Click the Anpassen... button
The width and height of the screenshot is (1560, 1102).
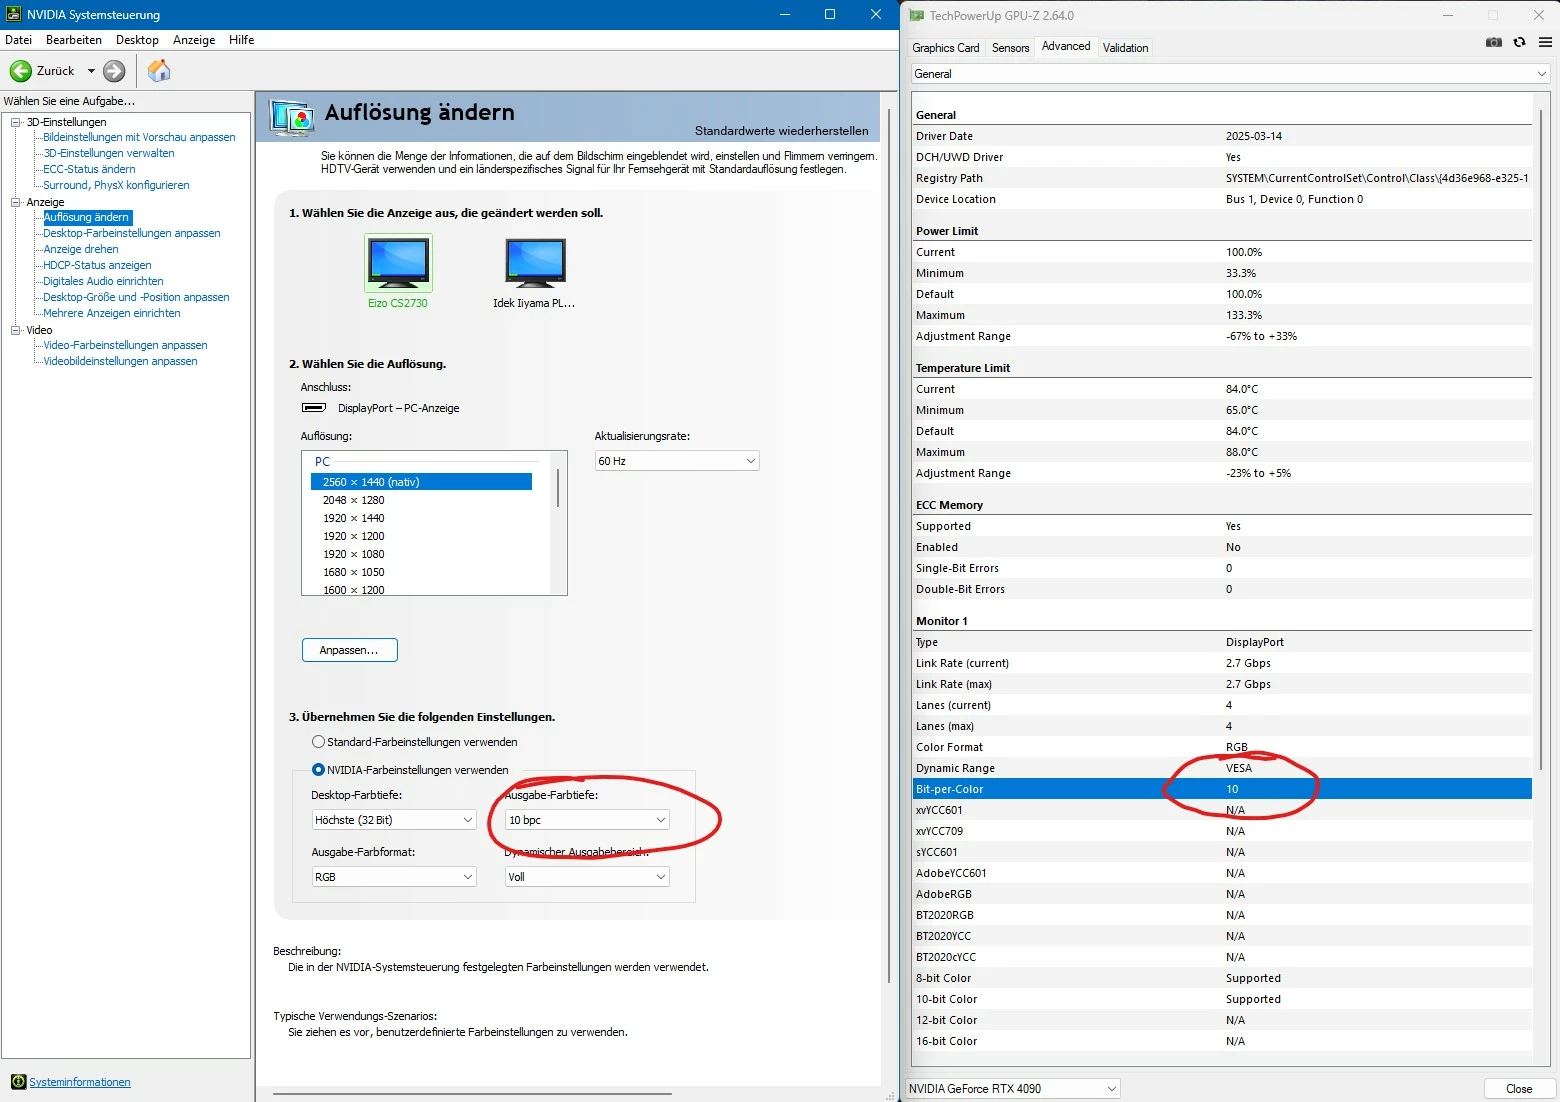tap(350, 650)
